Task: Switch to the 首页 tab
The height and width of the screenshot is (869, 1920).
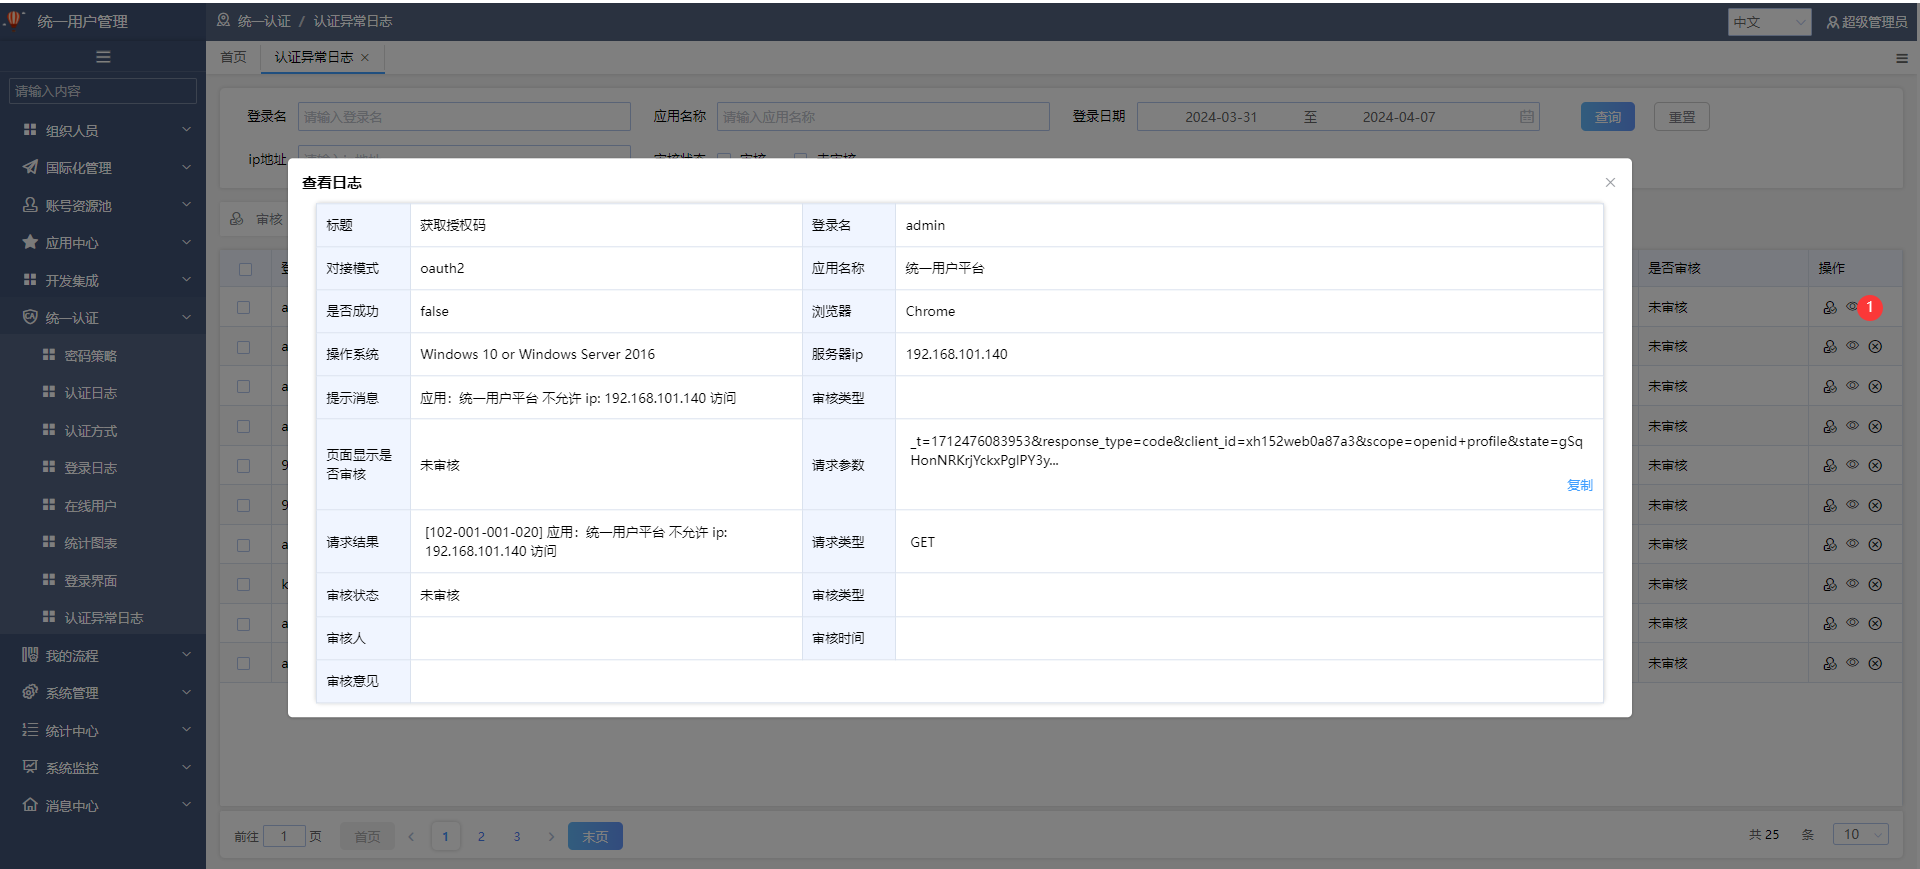Action: coord(233,57)
